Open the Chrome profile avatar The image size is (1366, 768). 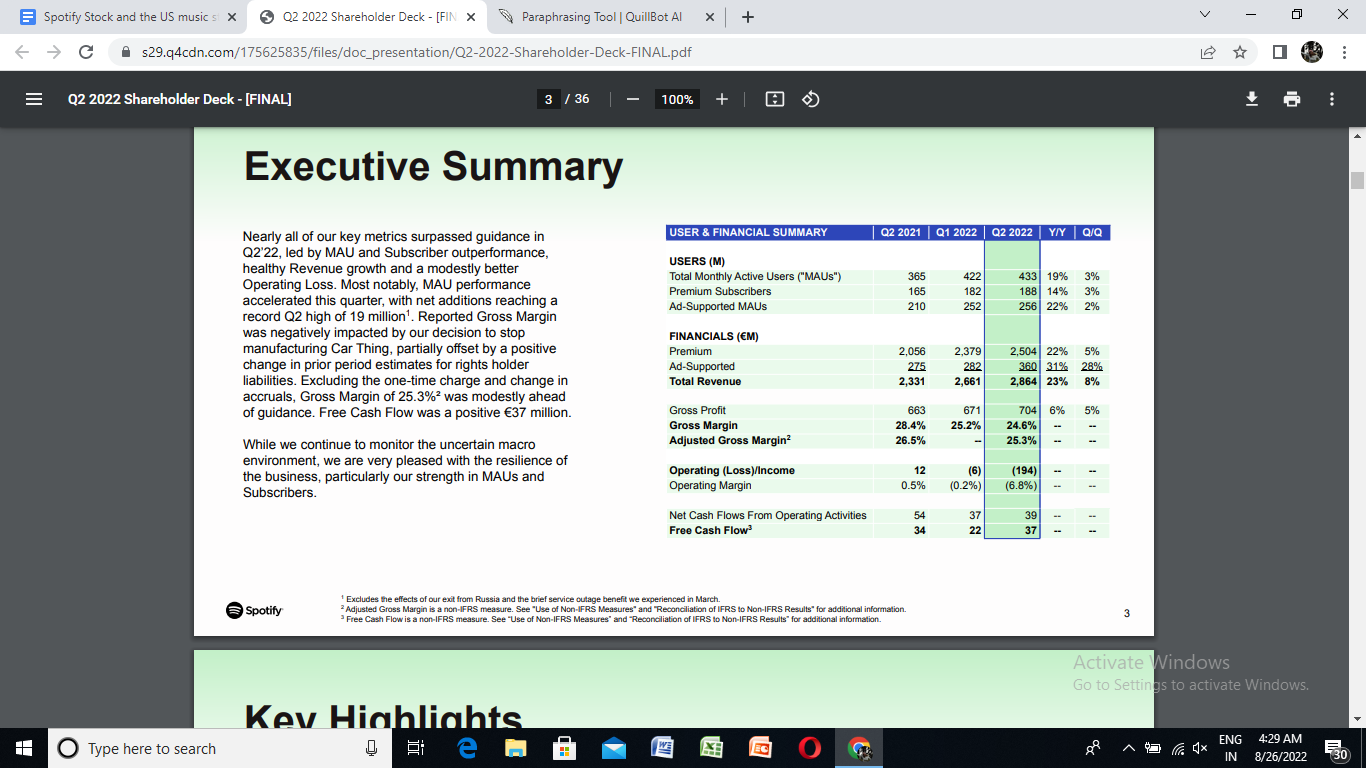coord(1312,52)
